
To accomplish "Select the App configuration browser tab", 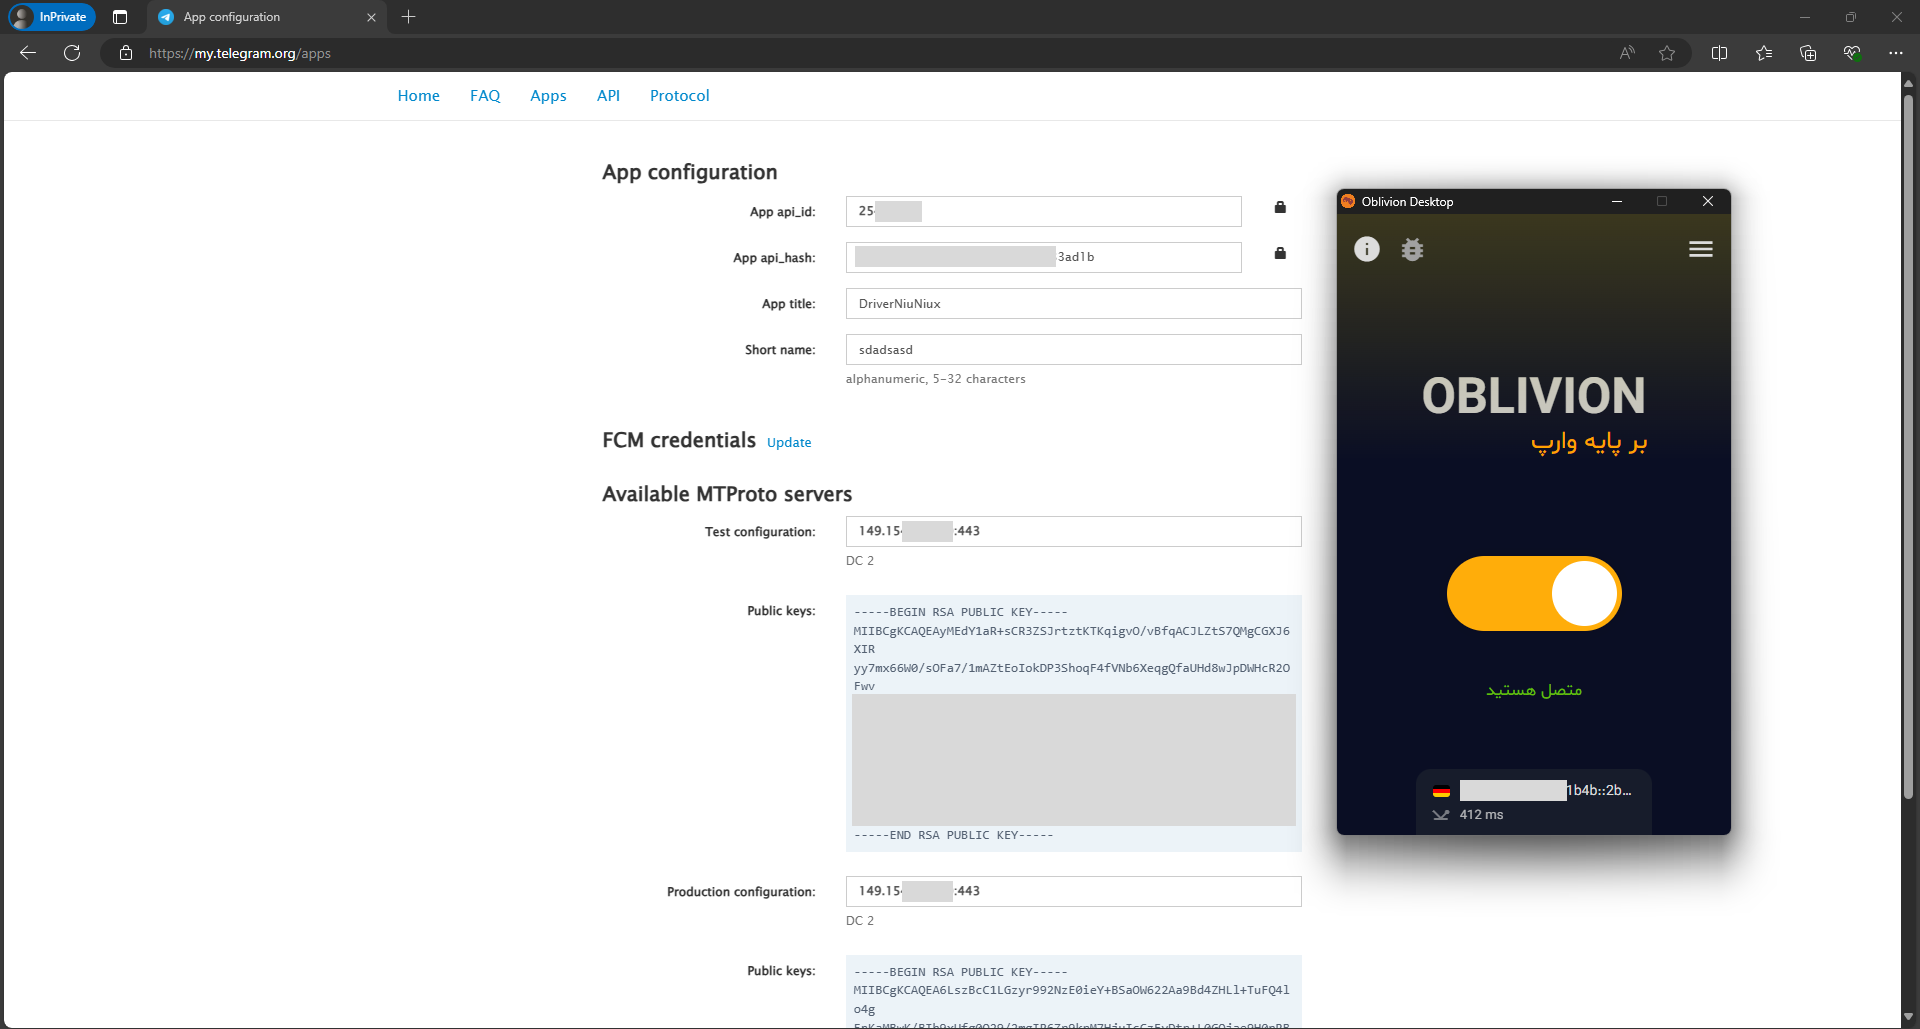I will 267,17.
